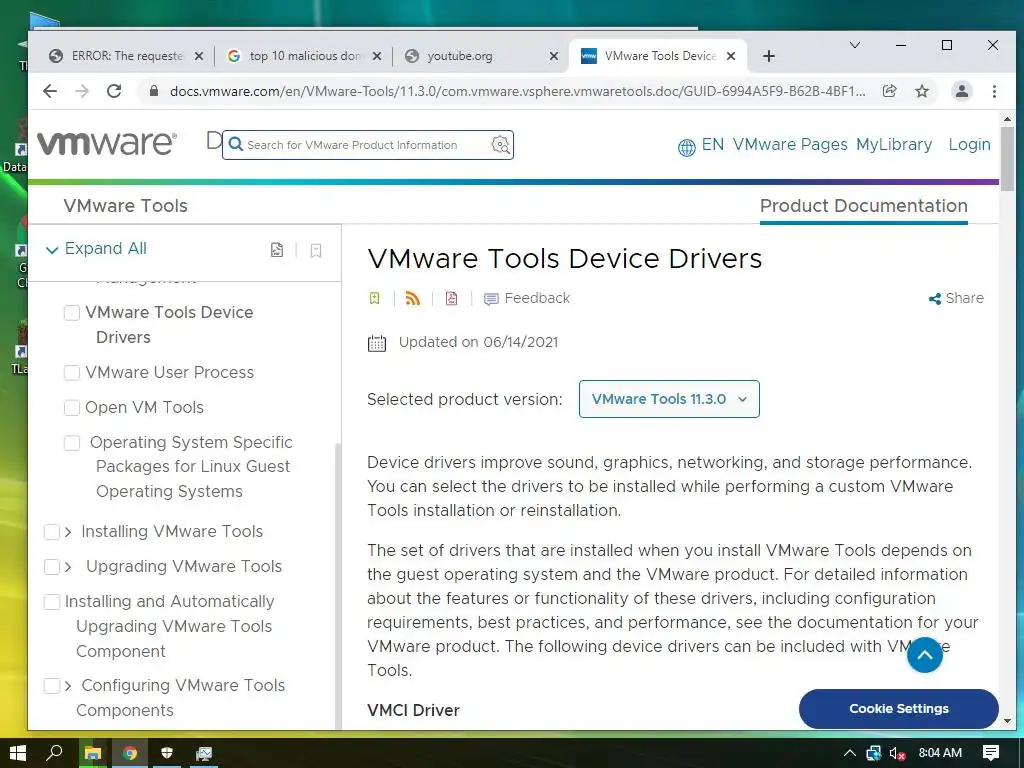Check Installing and Automatically Upgrading box
This screenshot has width=1024, height=768.
point(52,601)
